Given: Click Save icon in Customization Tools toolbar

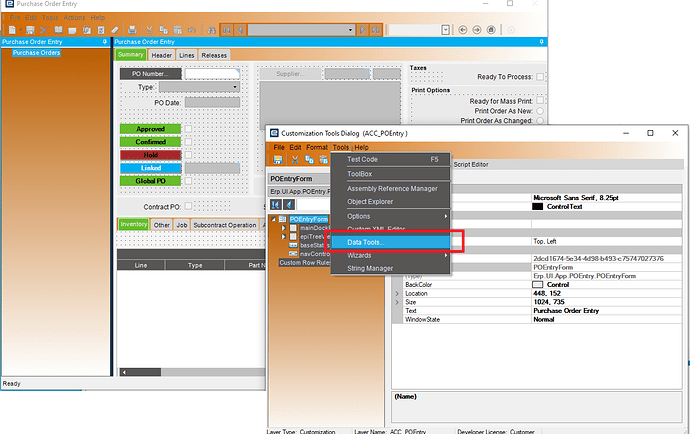Looking at the screenshot, I should (x=278, y=160).
